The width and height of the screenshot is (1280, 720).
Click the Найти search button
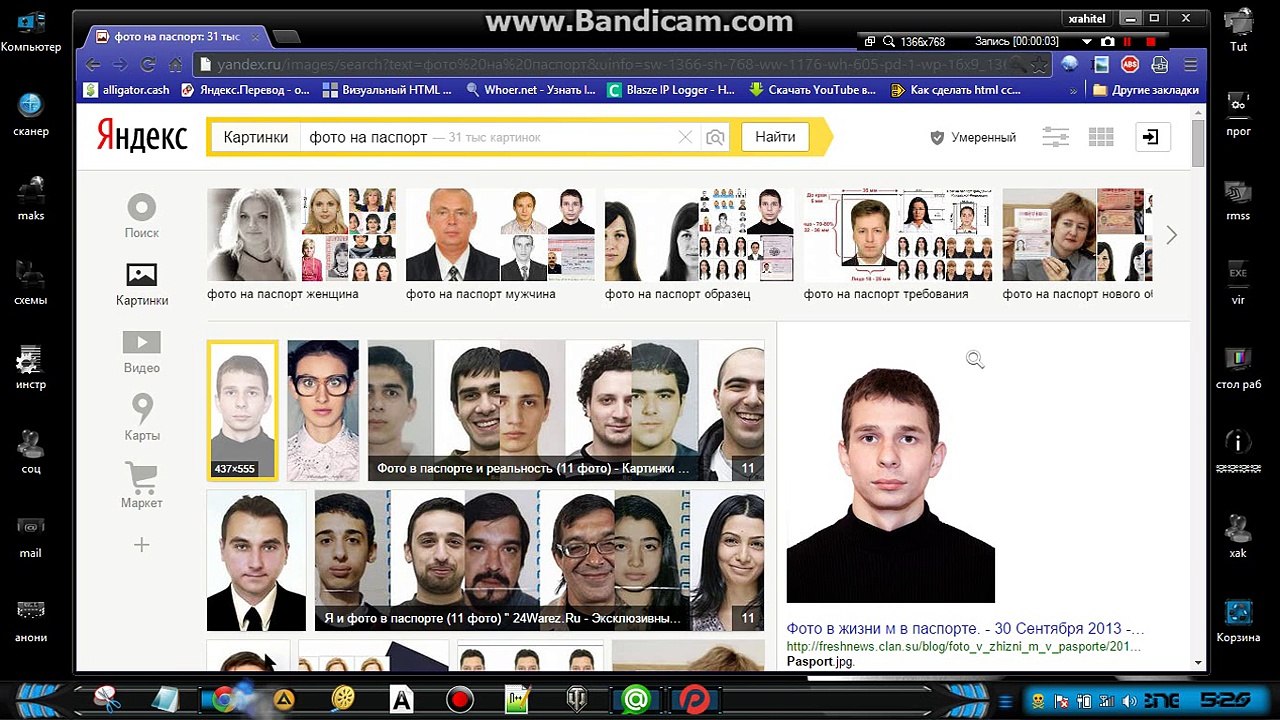(775, 137)
